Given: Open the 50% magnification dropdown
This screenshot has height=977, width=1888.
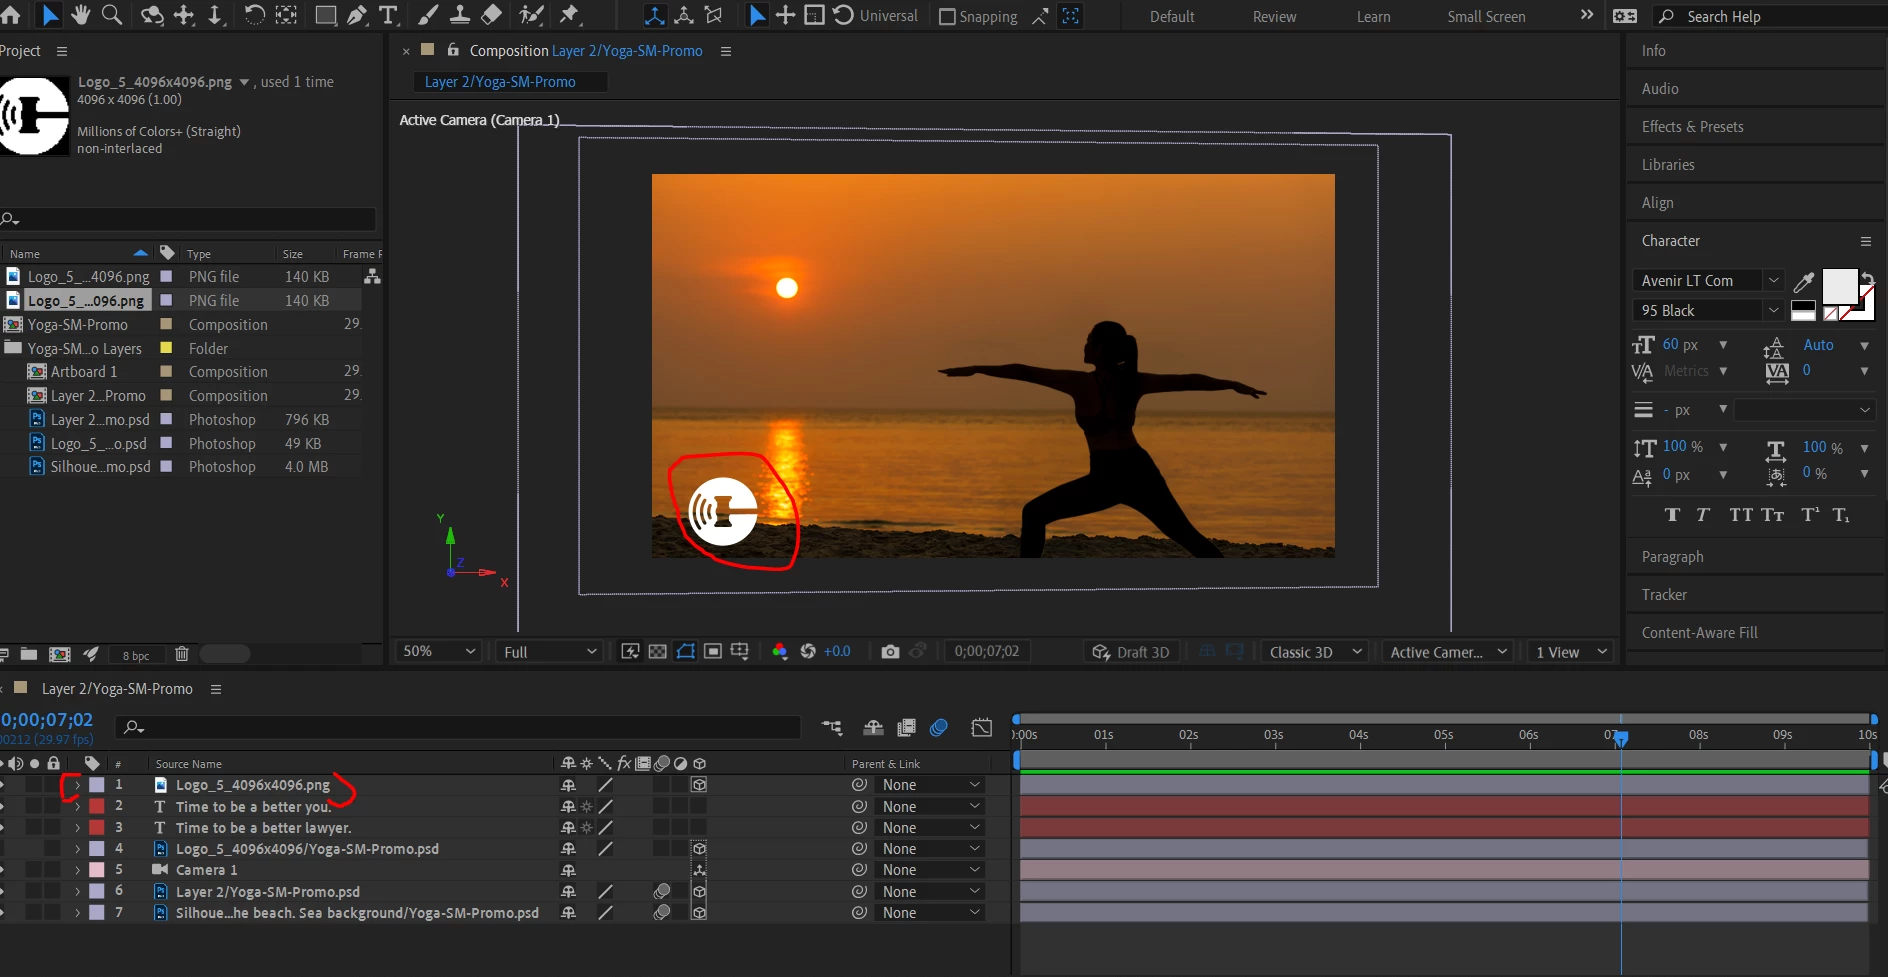Looking at the screenshot, I should tap(438, 652).
